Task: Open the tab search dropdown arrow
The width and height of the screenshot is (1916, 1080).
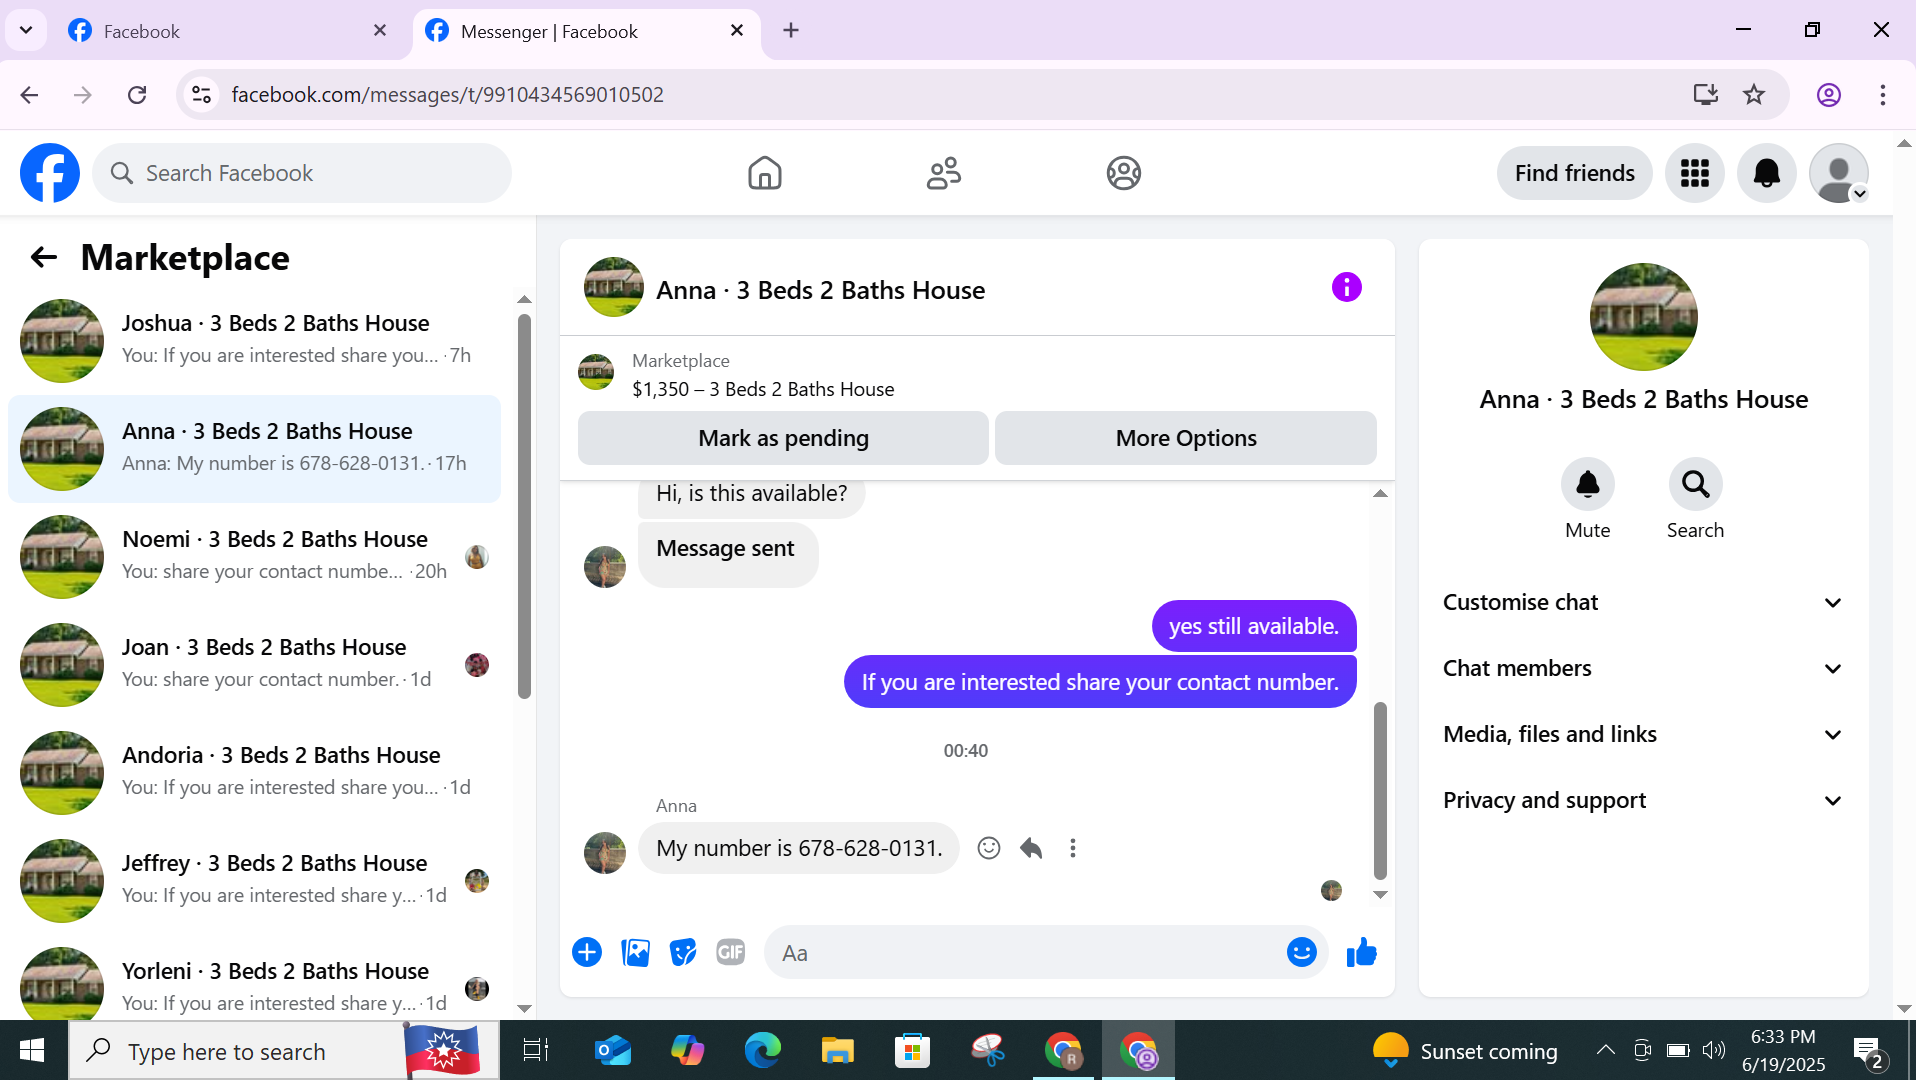Action: (x=26, y=30)
